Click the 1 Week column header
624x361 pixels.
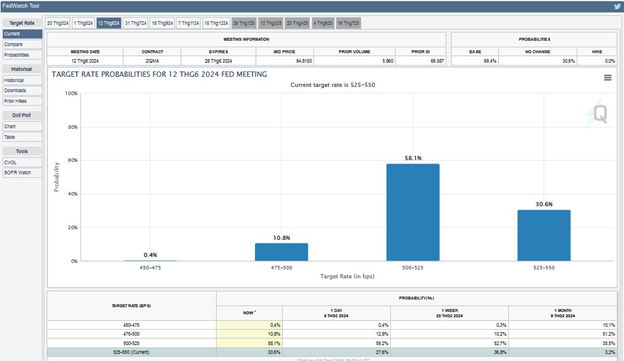pos(449,313)
